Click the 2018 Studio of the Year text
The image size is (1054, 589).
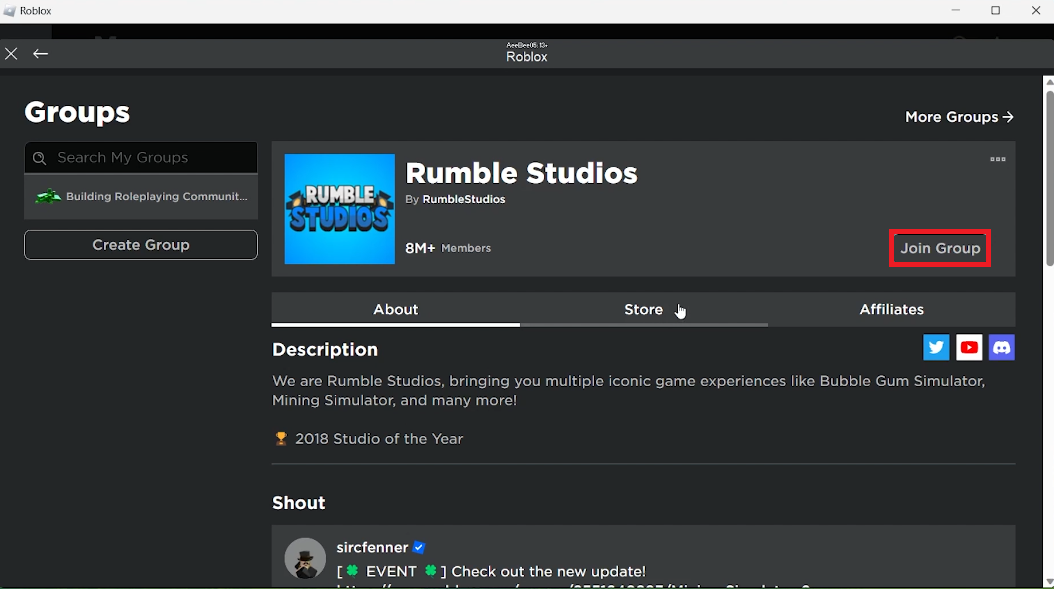(x=379, y=438)
